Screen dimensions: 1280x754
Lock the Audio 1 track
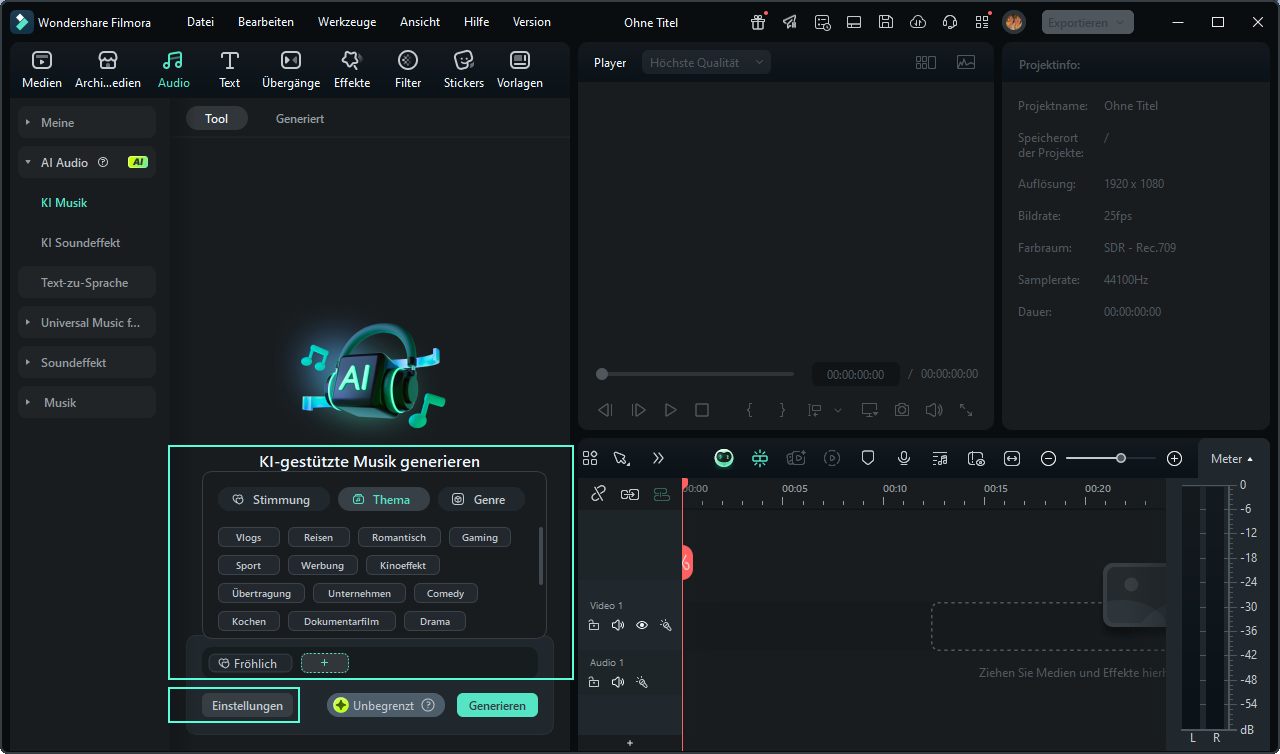(x=594, y=682)
